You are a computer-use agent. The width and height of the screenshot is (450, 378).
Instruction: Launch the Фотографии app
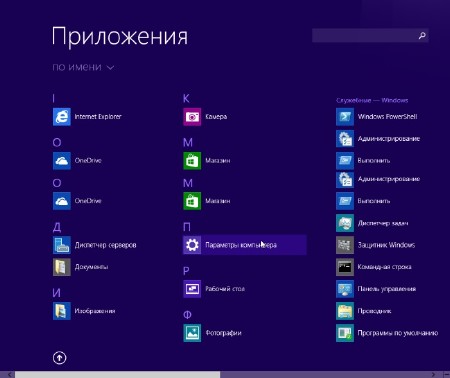point(212,333)
